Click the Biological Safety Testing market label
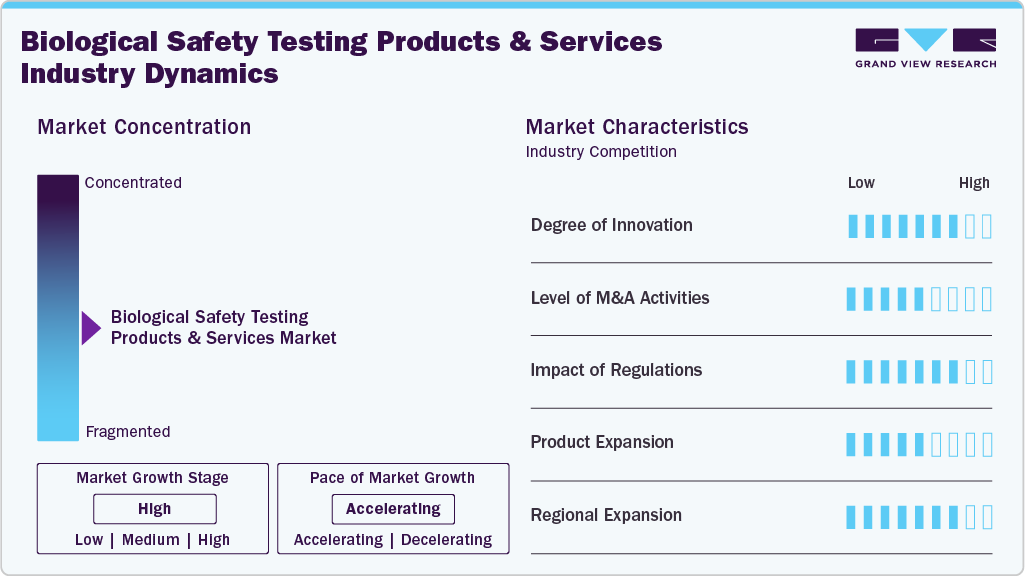Screen dimensions: 1025x576 coord(223,328)
